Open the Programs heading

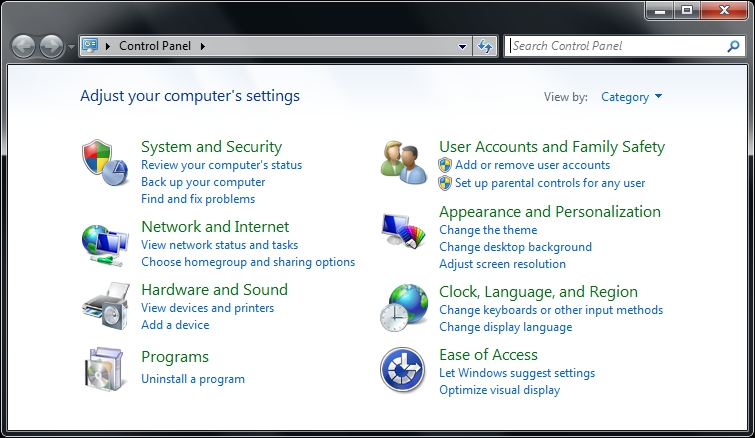(x=175, y=357)
